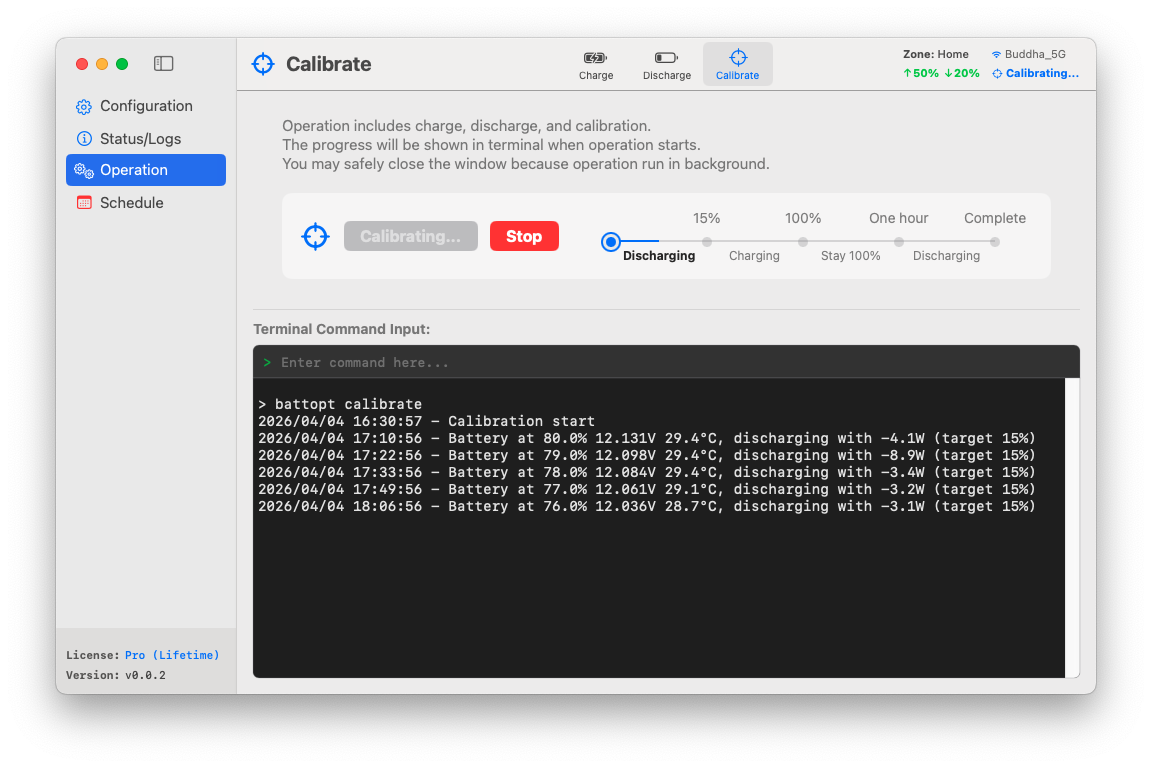Image resolution: width=1152 pixels, height=768 pixels.
Task: Open the Configuration section
Action: [x=145, y=107]
